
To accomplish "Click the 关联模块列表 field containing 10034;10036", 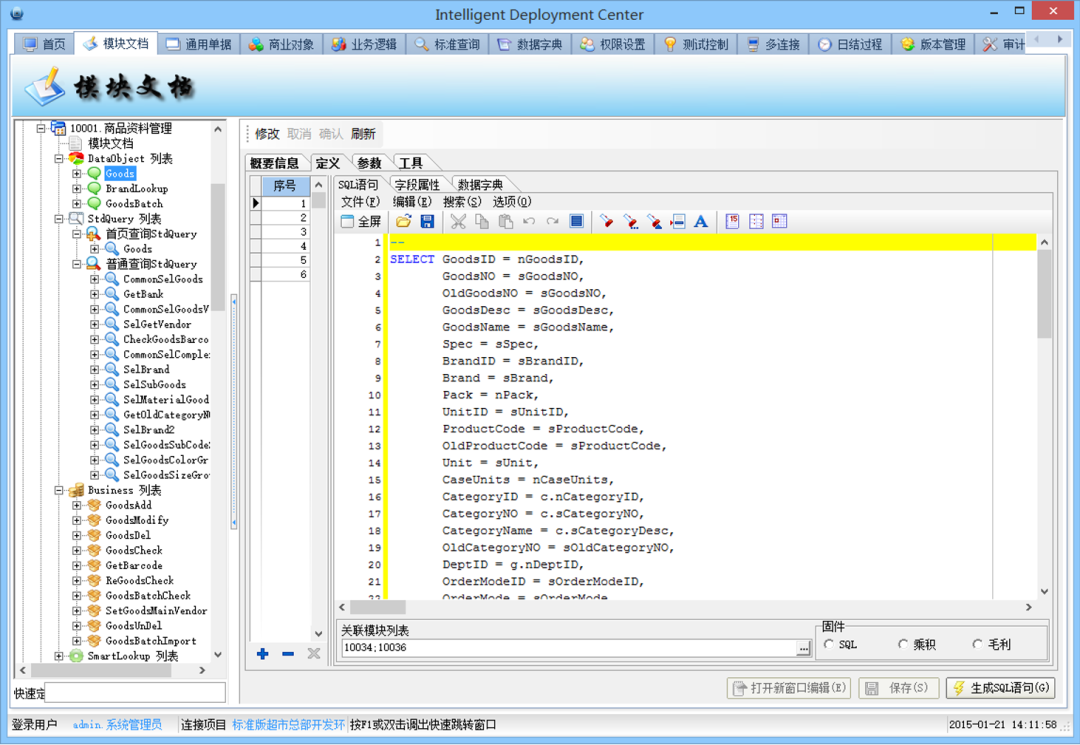I will pyautogui.click(x=569, y=647).
